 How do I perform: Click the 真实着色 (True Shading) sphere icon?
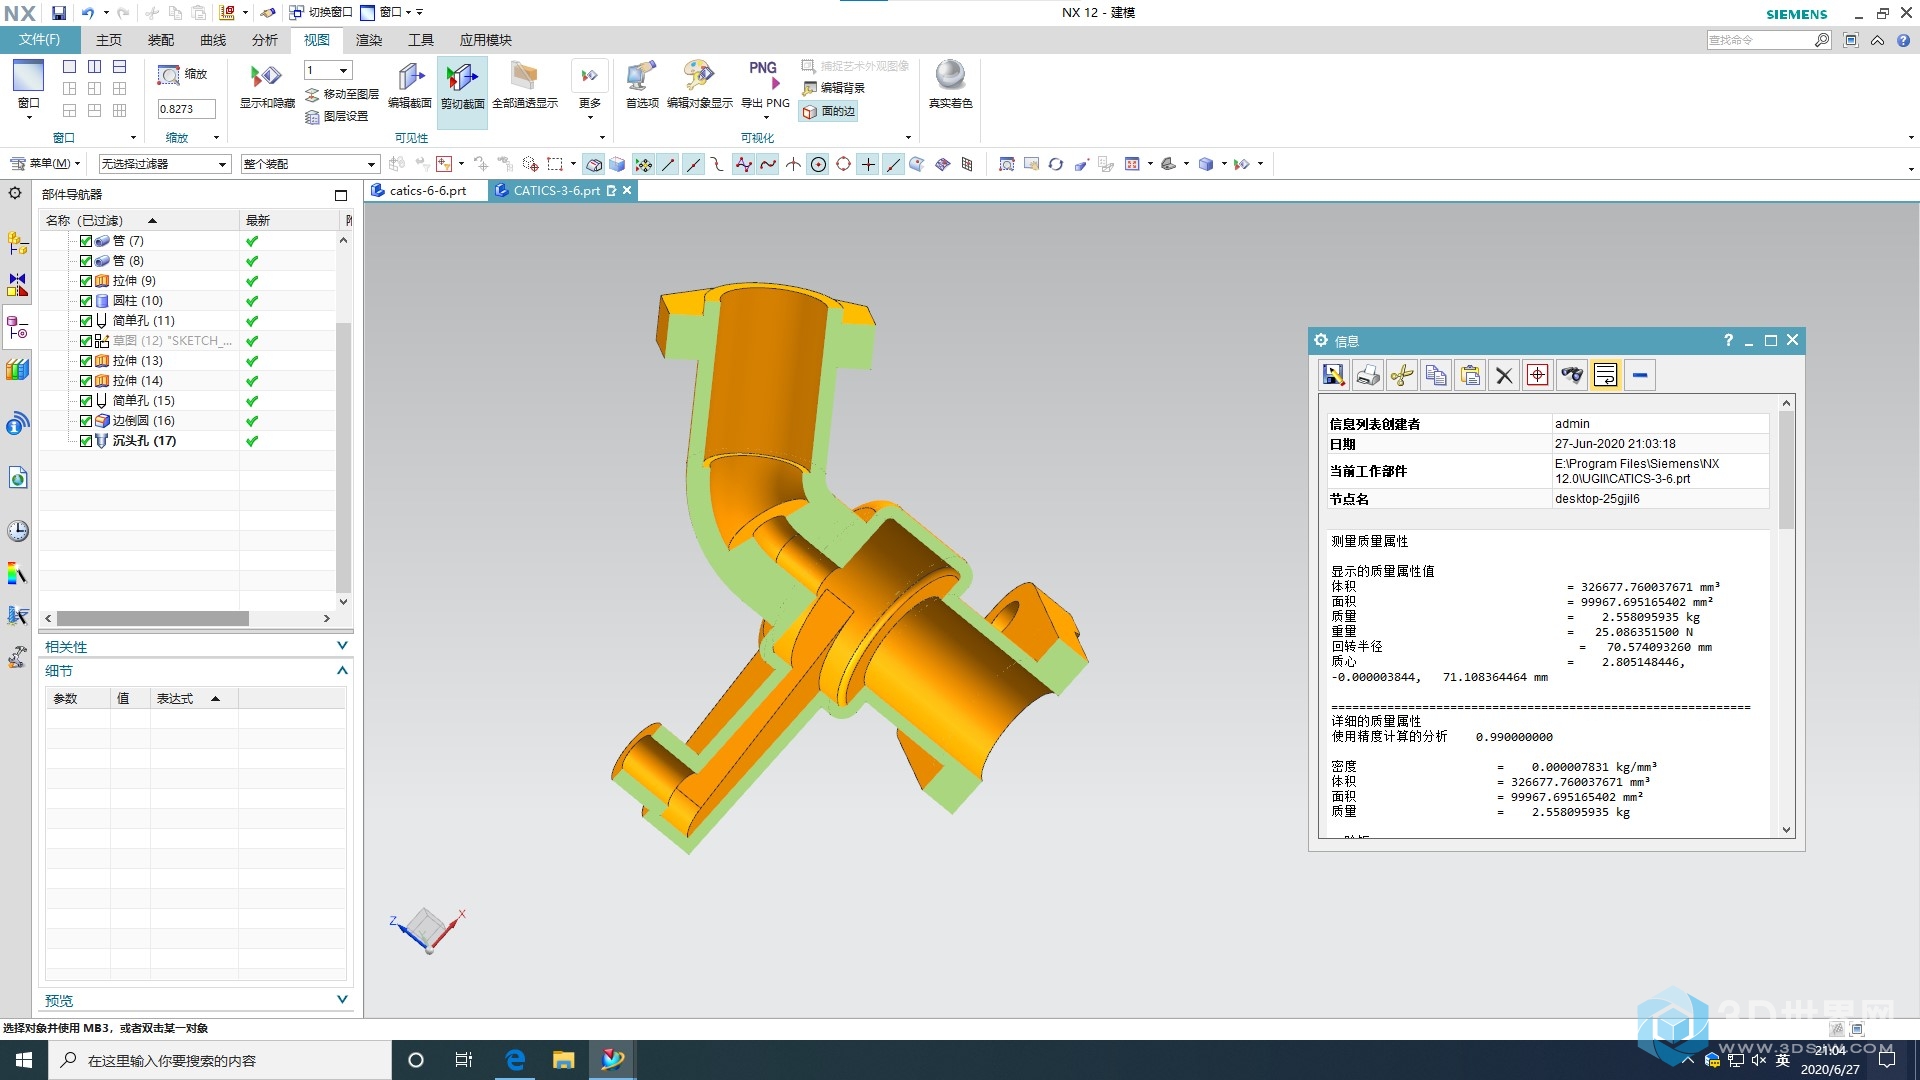(x=950, y=75)
